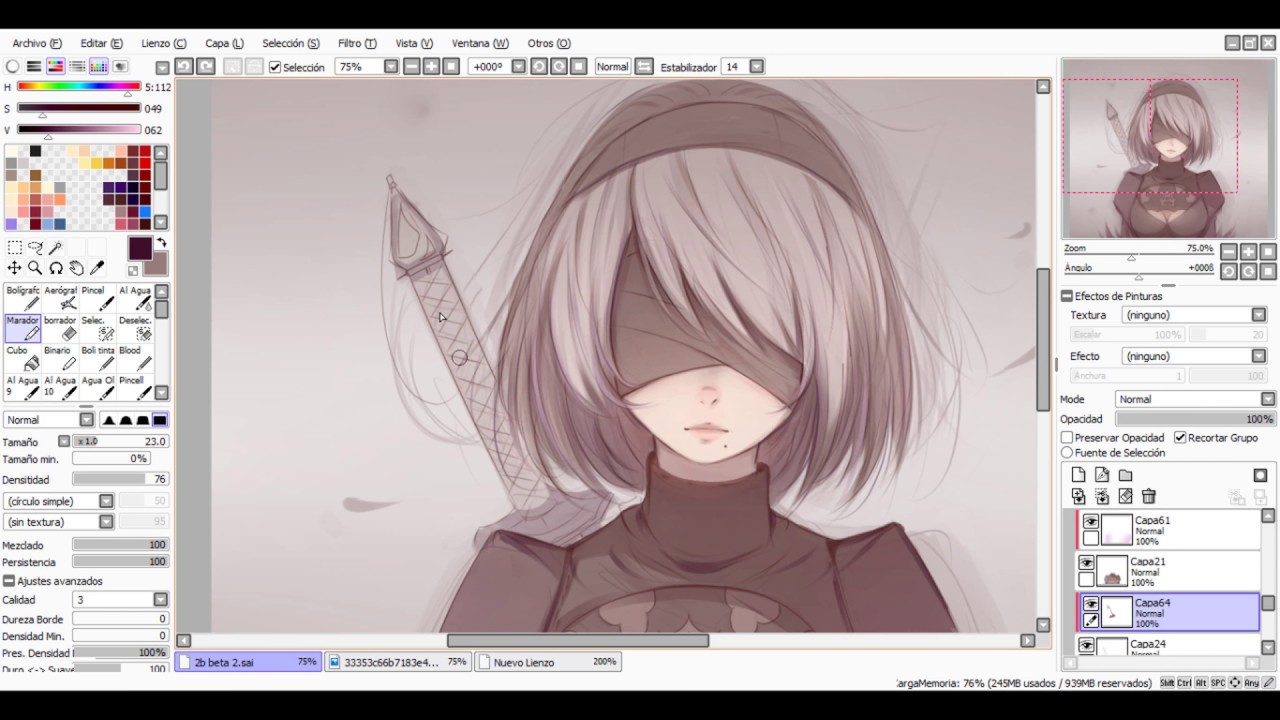Create a new layer in layers panel
The height and width of the screenshot is (720, 1280).
click(x=1078, y=475)
